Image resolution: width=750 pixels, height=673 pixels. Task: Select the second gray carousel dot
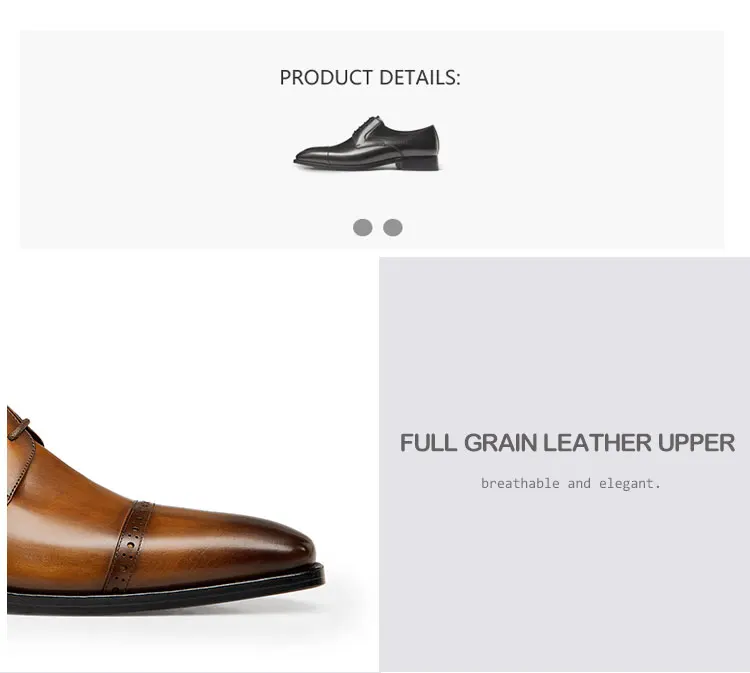coord(393,227)
